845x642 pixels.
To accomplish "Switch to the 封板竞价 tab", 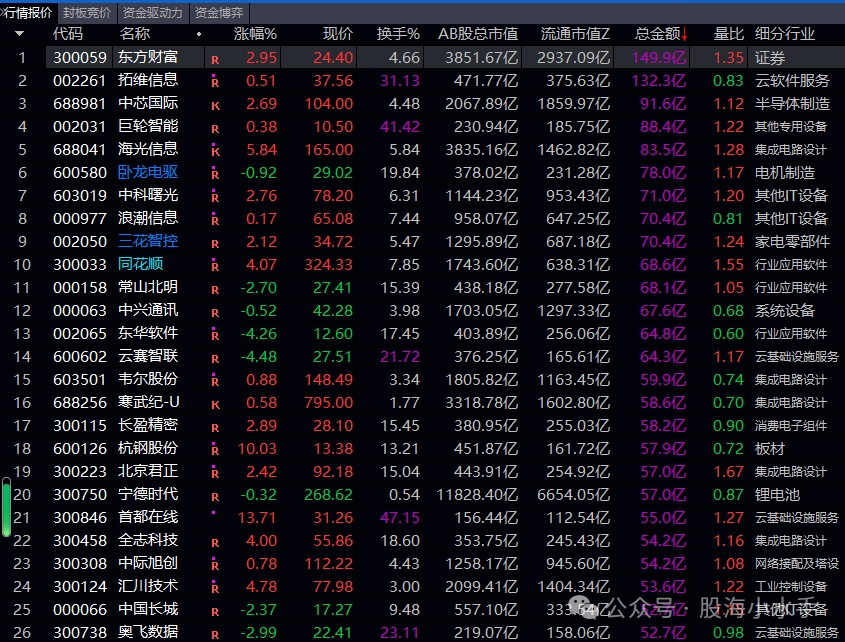I will (x=87, y=12).
